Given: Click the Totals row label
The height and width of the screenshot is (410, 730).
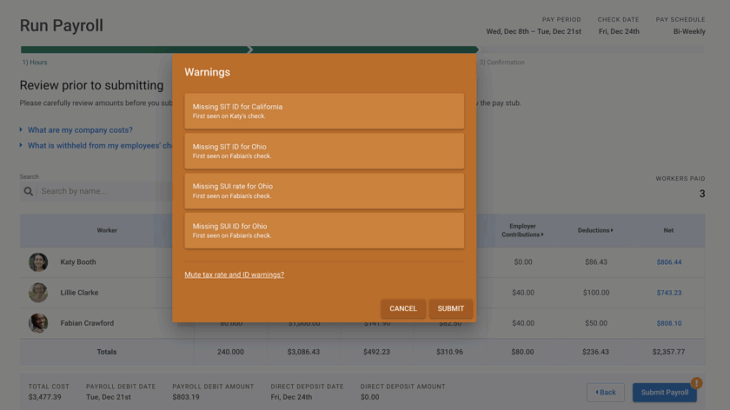Looking at the screenshot, I should pos(107,352).
